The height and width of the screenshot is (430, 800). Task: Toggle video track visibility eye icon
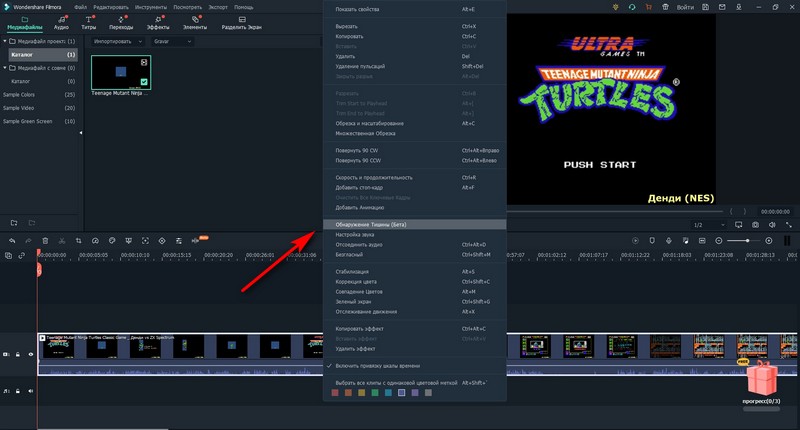(x=31, y=354)
